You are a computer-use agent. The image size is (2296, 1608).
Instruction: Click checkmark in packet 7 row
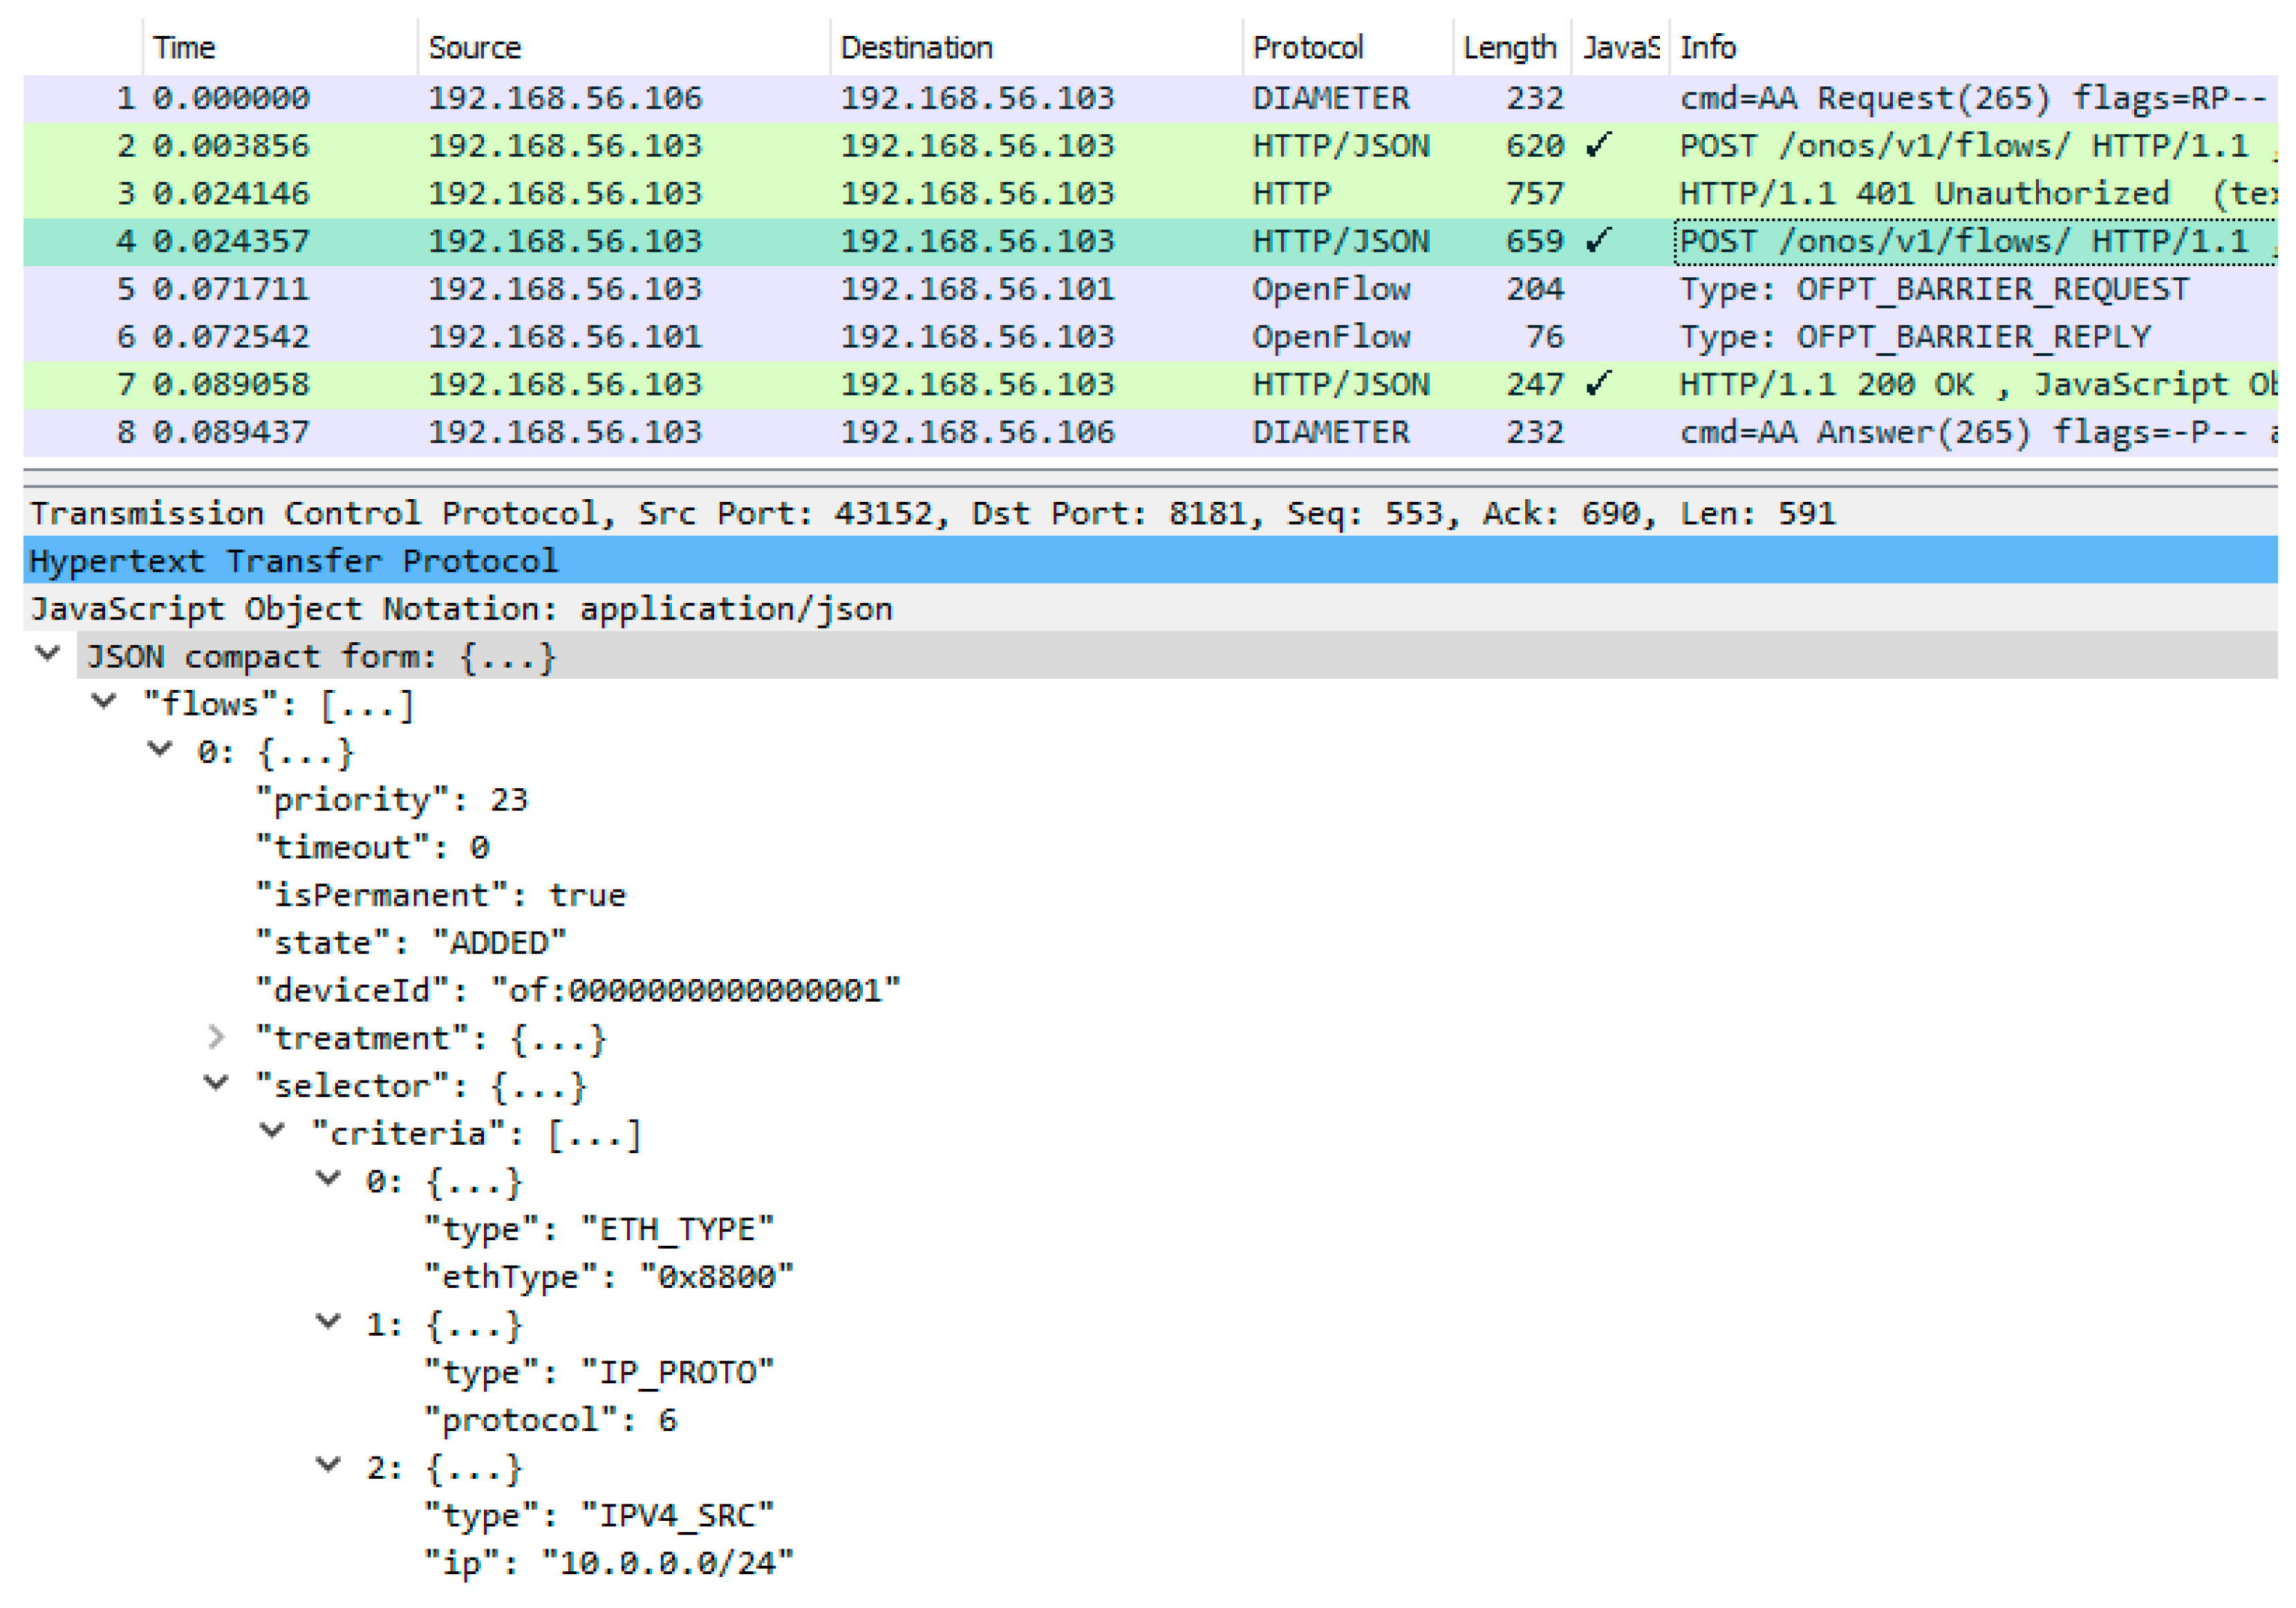pos(1598,384)
